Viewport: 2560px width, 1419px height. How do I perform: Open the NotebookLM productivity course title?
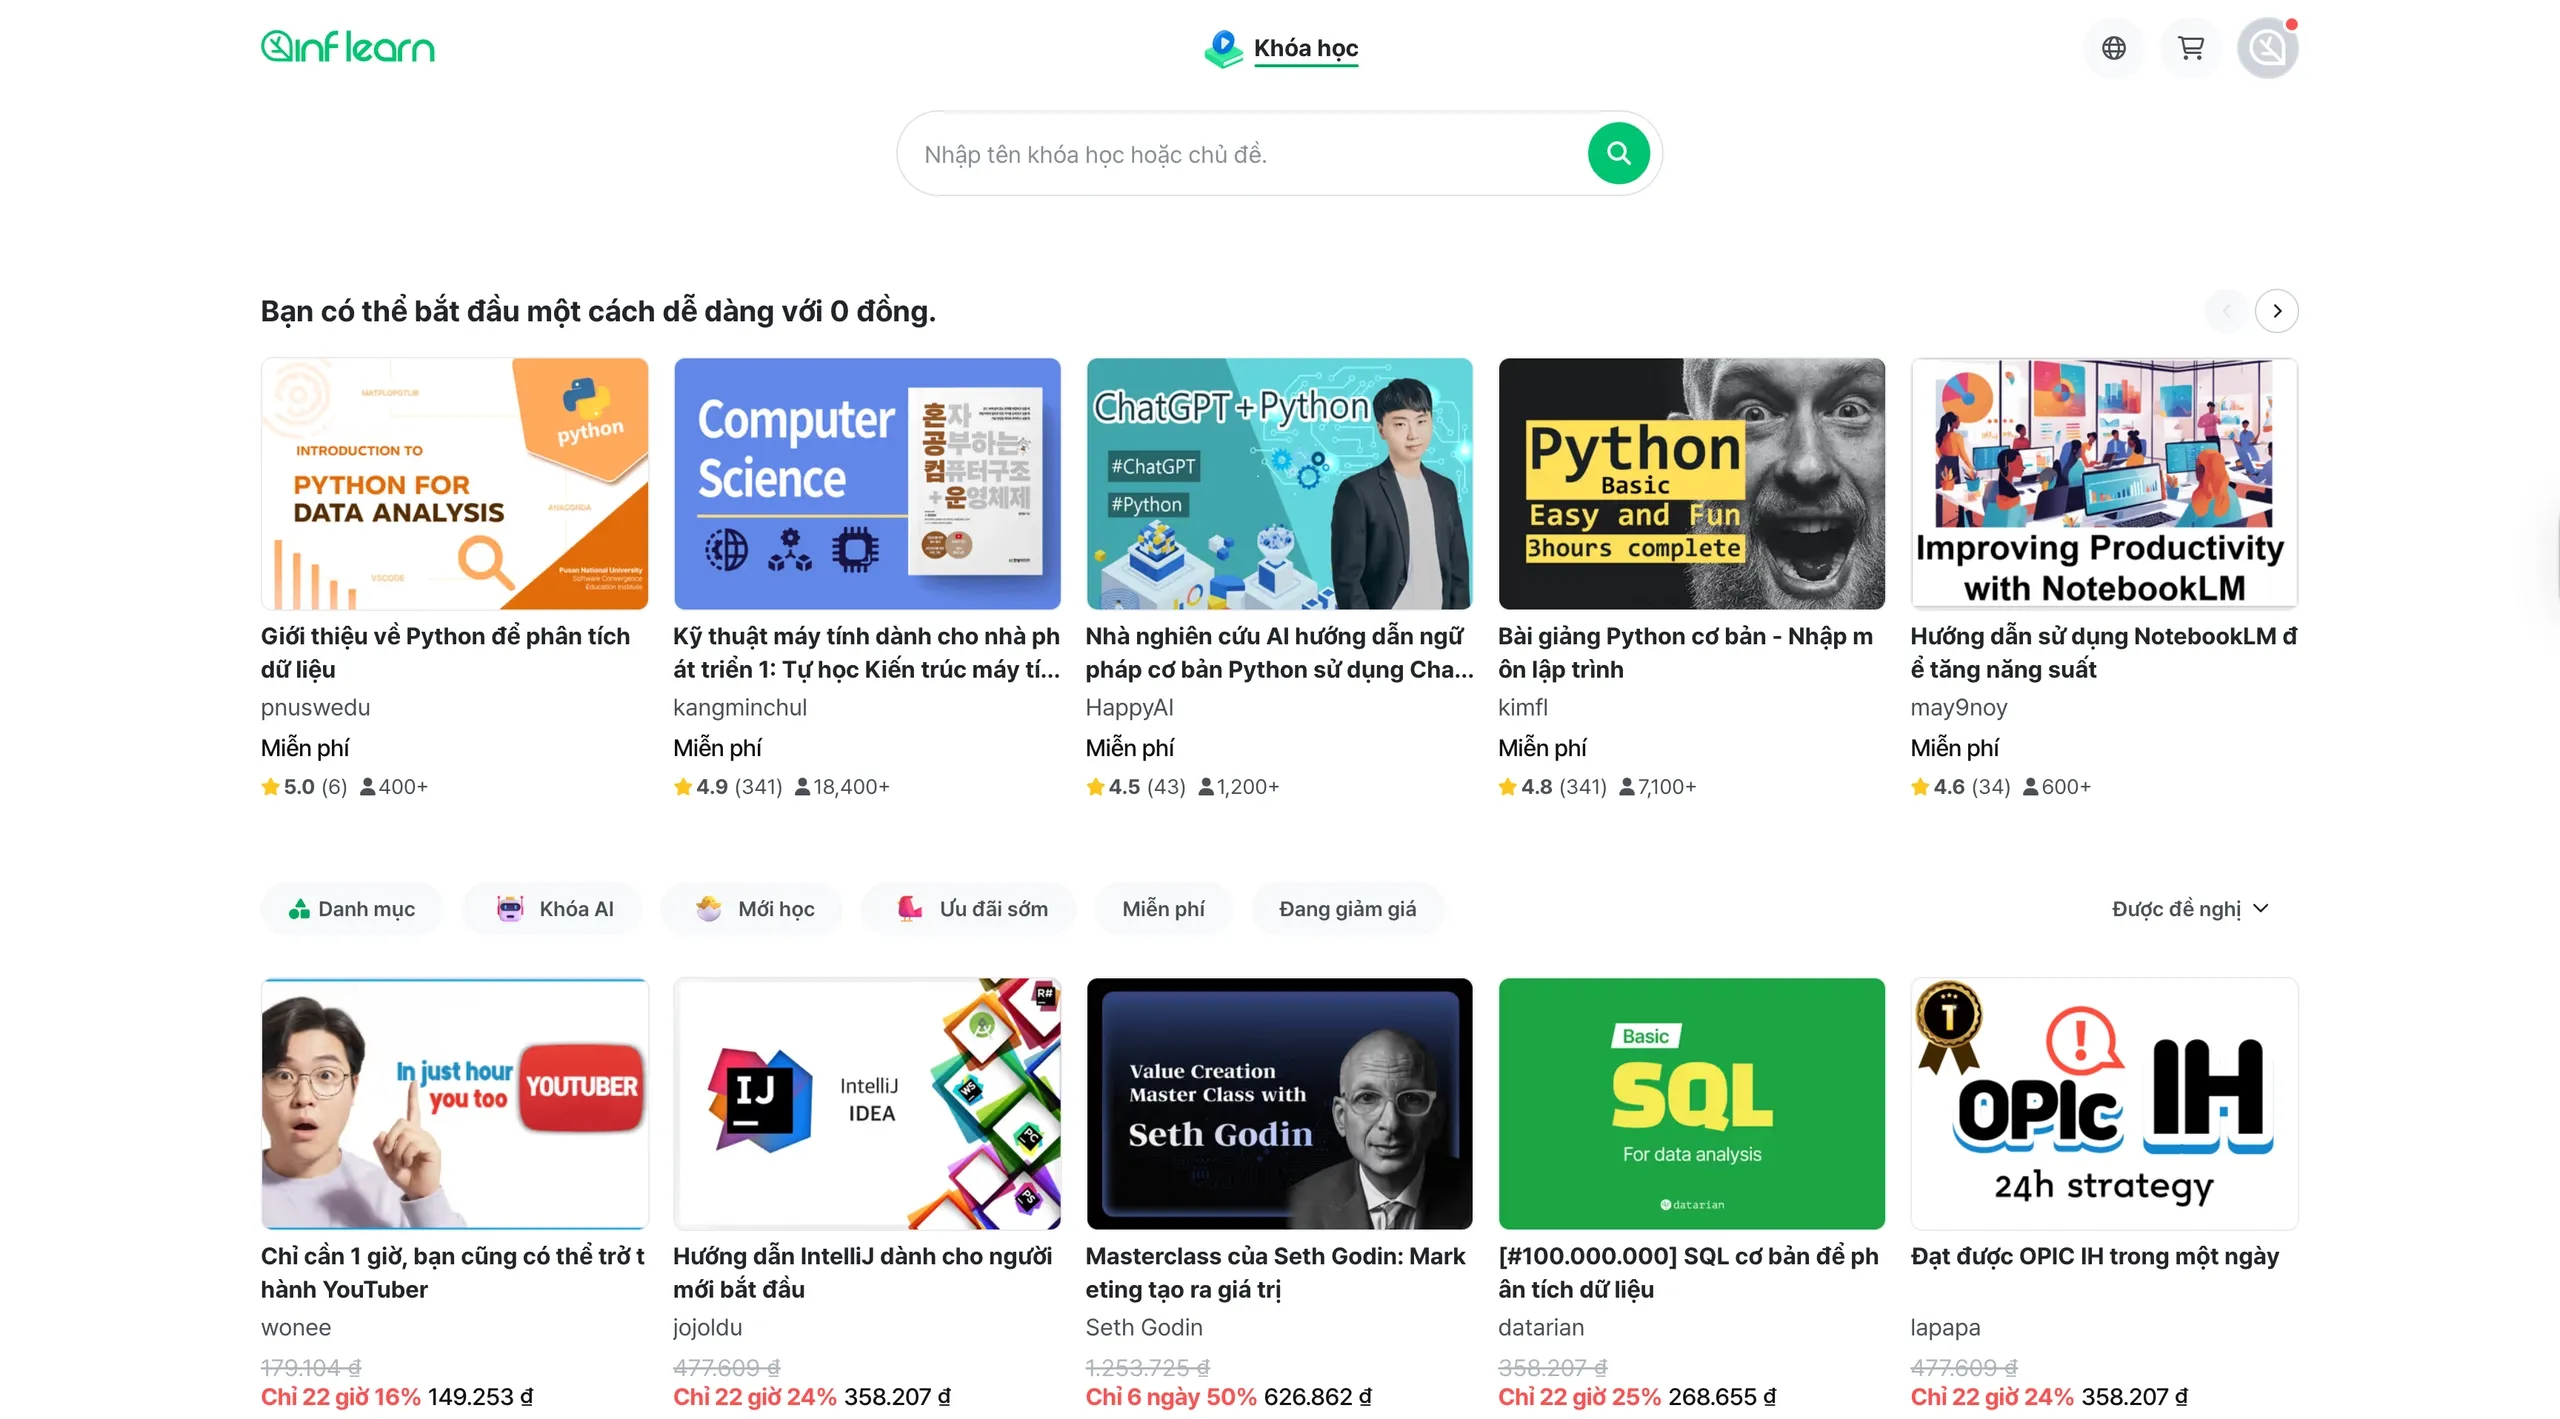2102,652
